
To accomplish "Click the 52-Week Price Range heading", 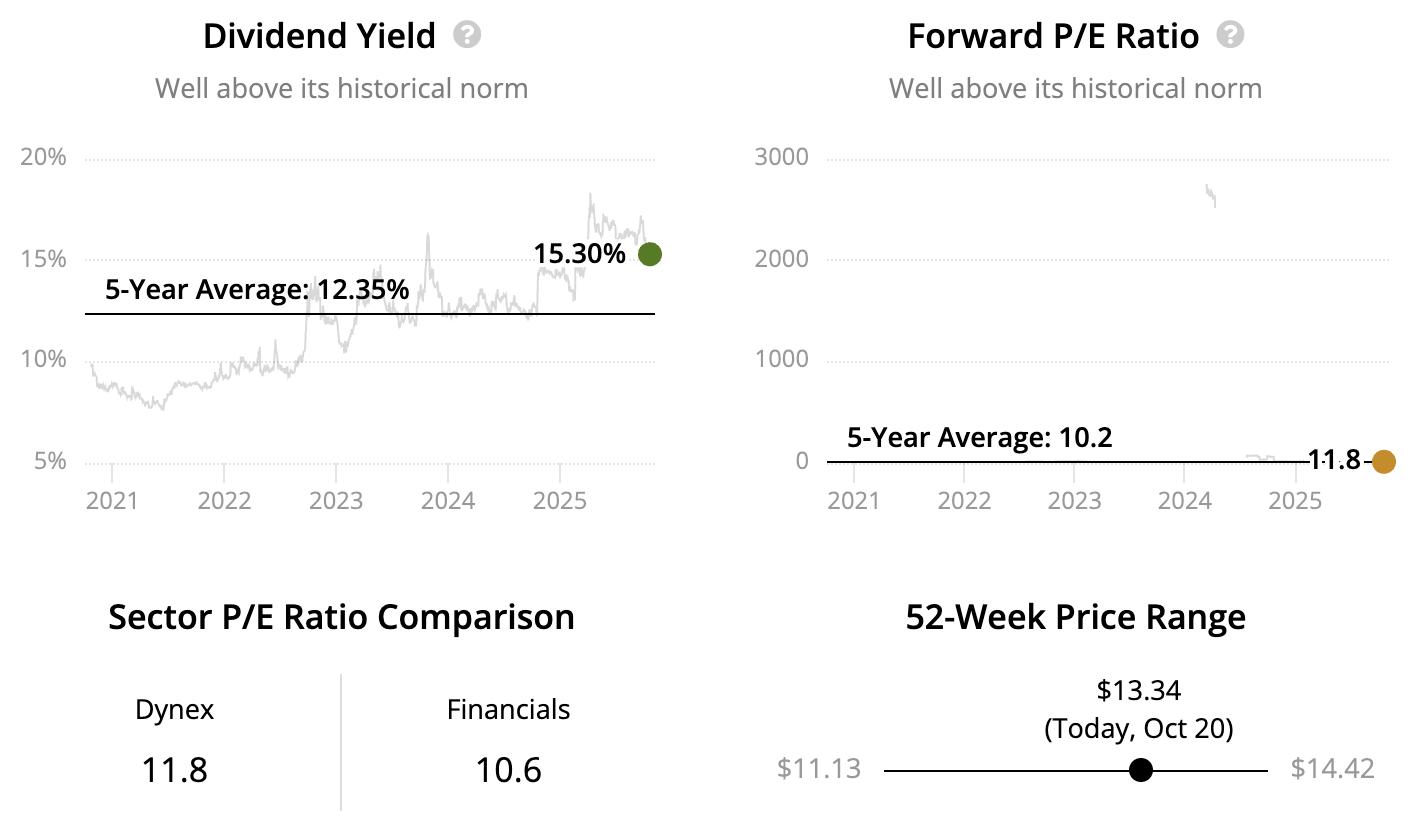I will pyautogui.click(x=1075, y=617).
